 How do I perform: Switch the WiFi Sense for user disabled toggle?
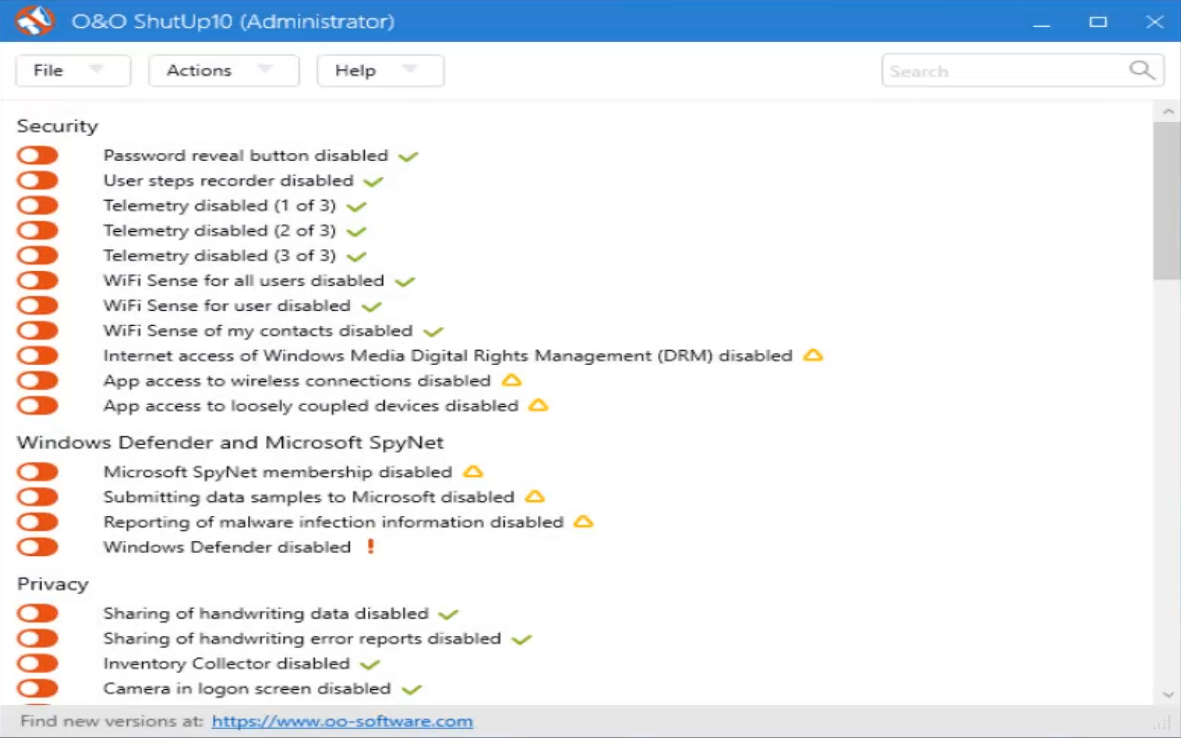coord(38,305)
